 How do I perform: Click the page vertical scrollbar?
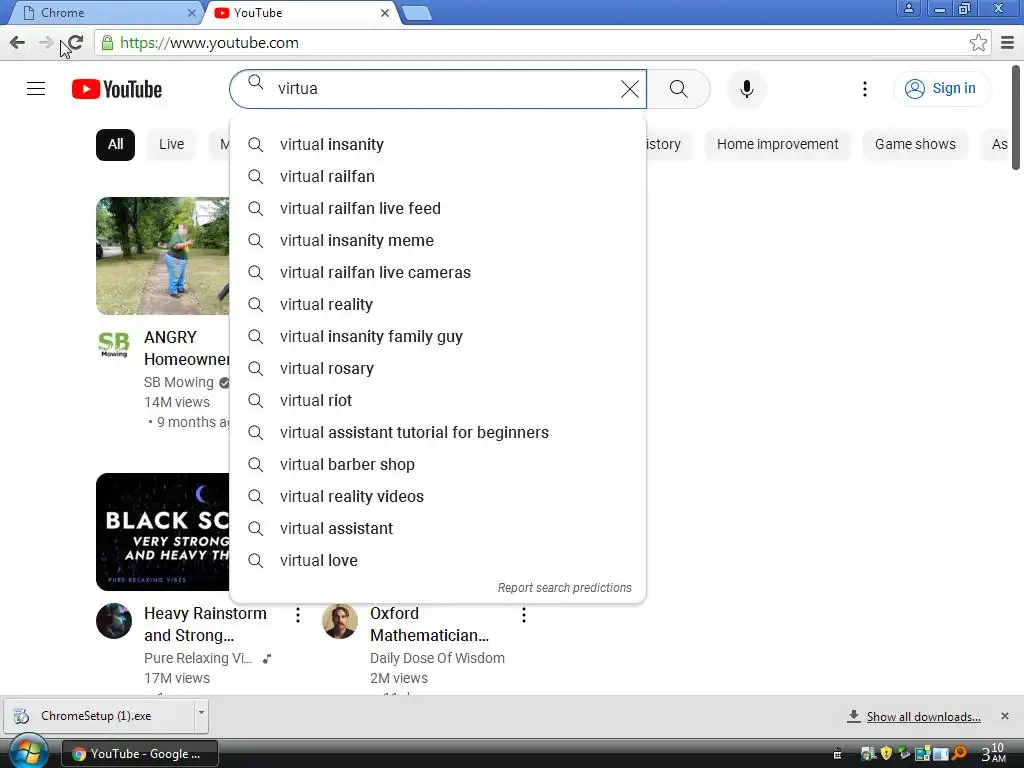[x=1016, y=118]
